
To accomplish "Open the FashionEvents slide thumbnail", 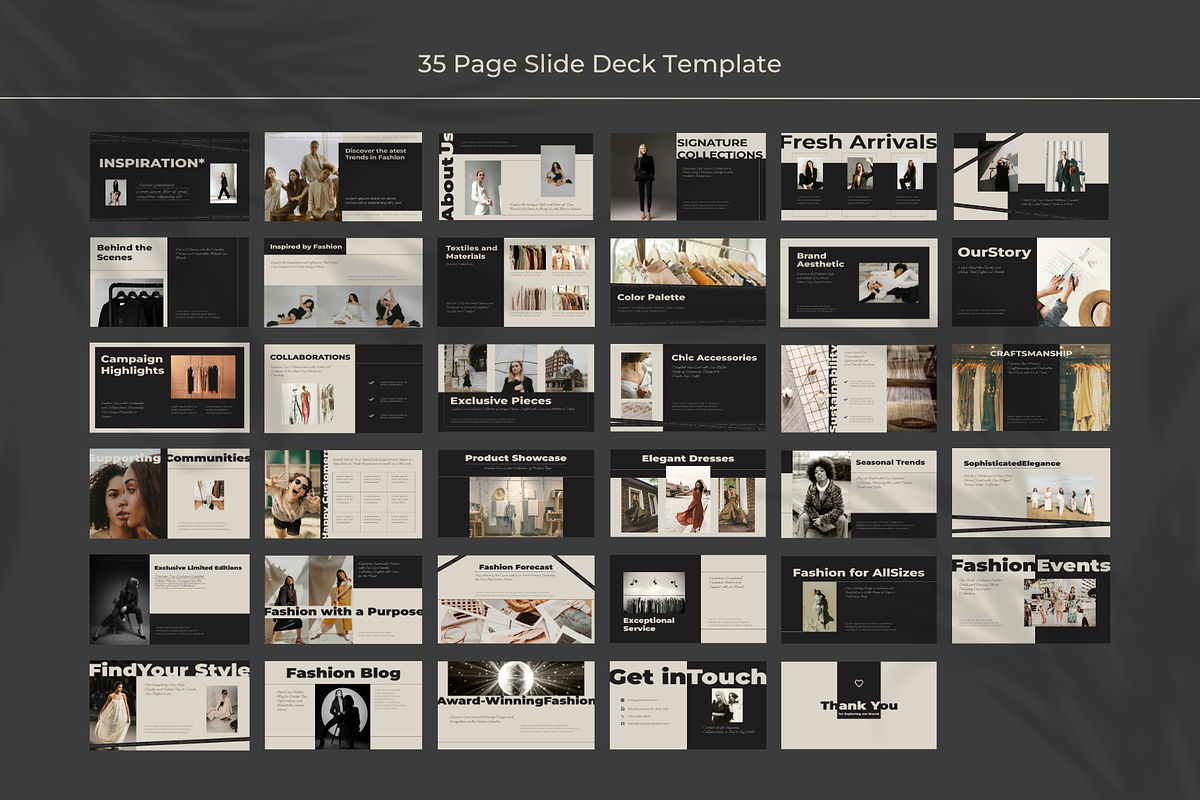I will (x=1031, y=600).
